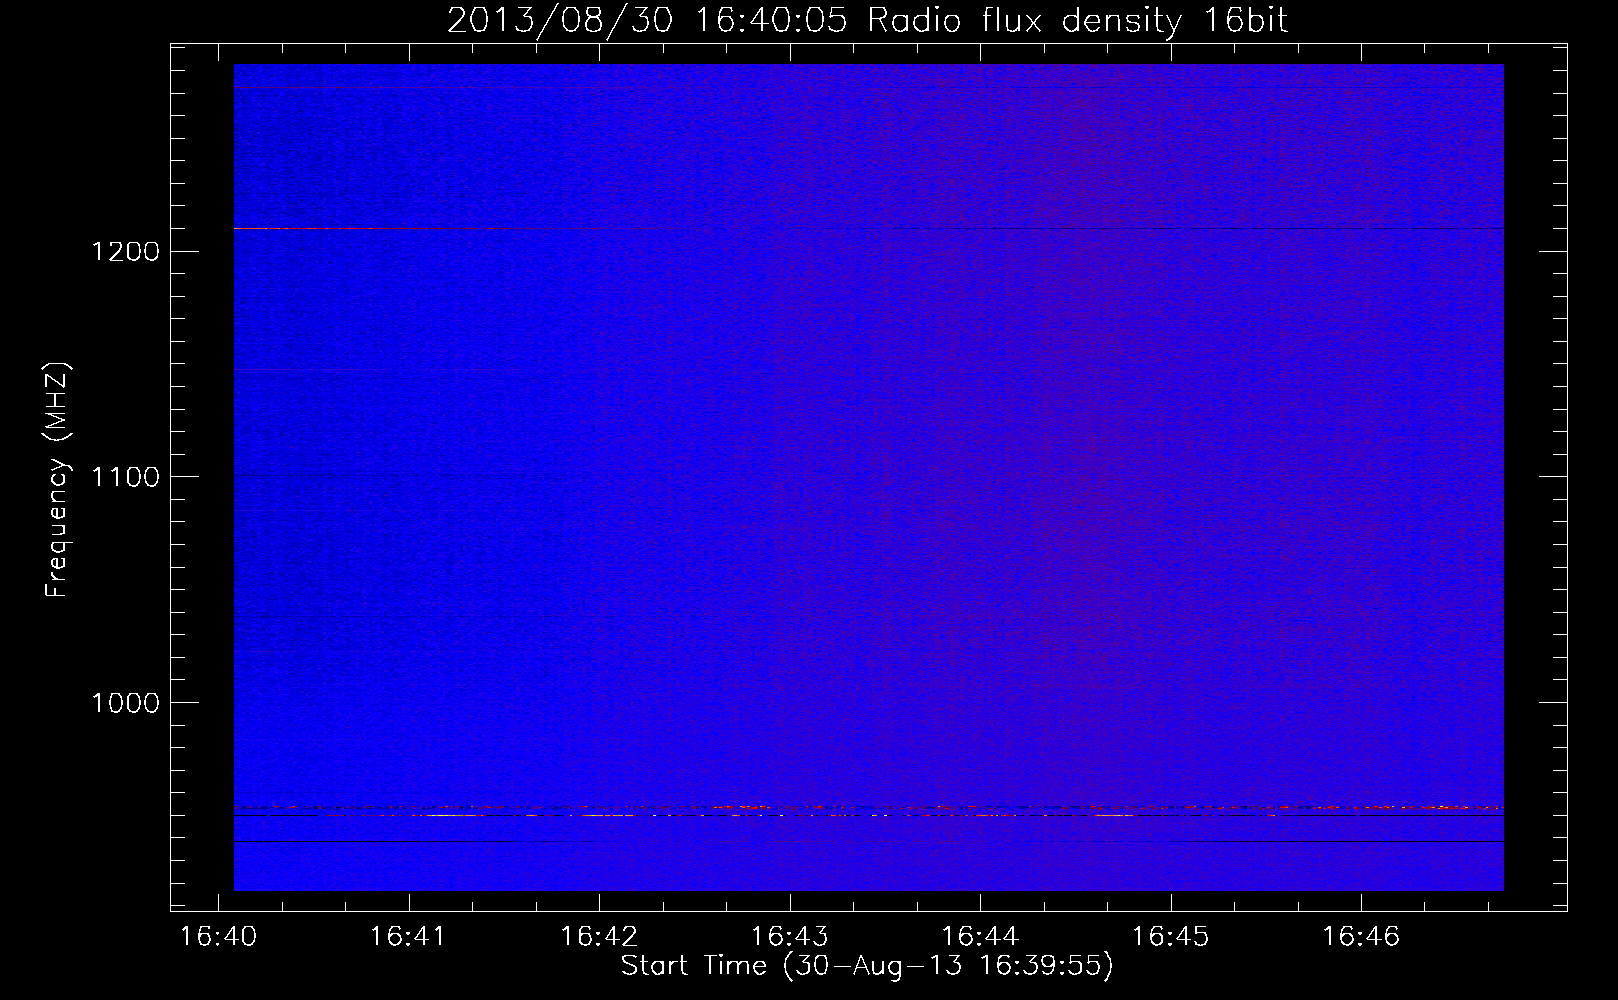The width and height of the screenshot is (1618, 1000).
Task: Click the 16:46 time tick label
Action: [x=1361, y=937]
